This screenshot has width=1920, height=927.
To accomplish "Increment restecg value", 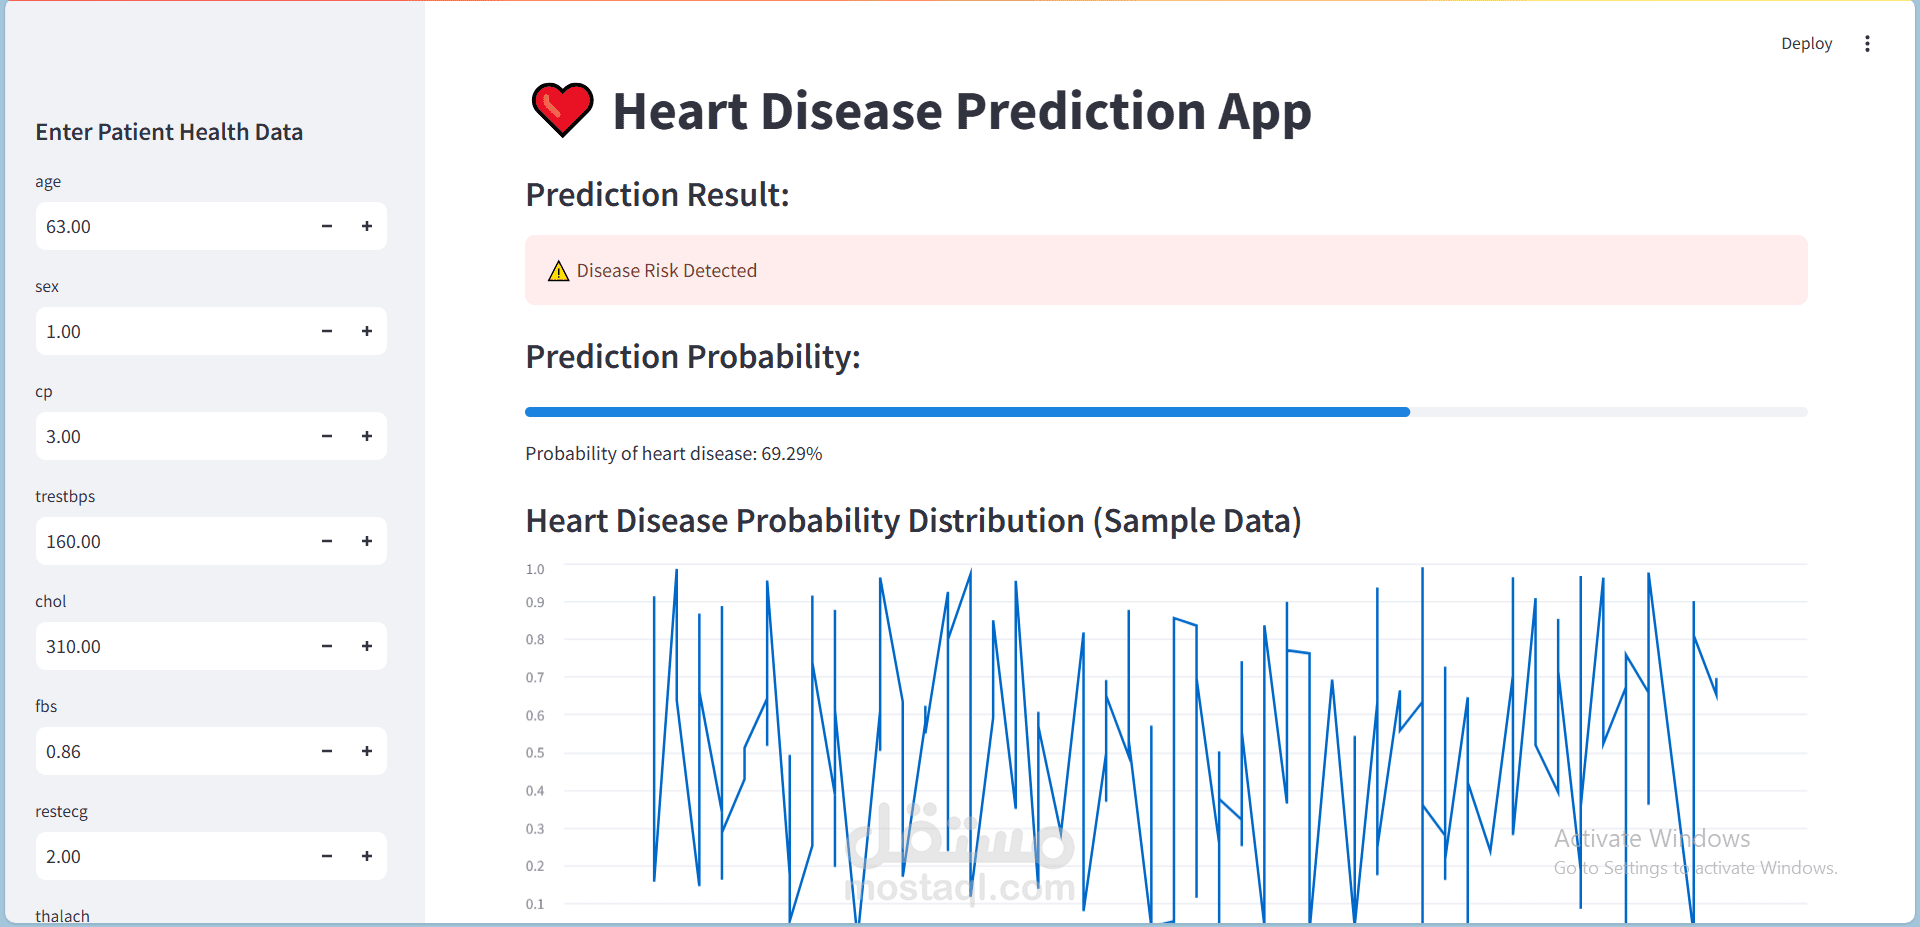I will click(367, 856).
